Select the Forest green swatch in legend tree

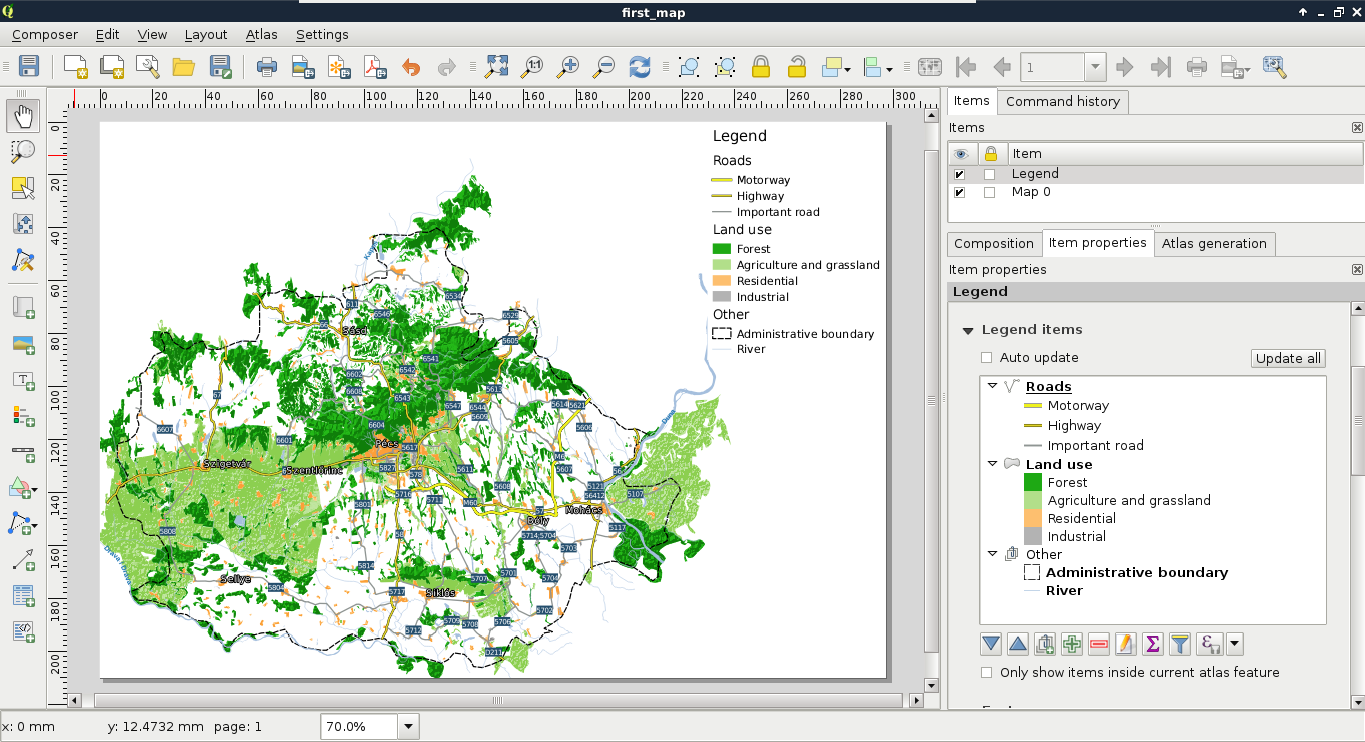(x=1032, y=482)
